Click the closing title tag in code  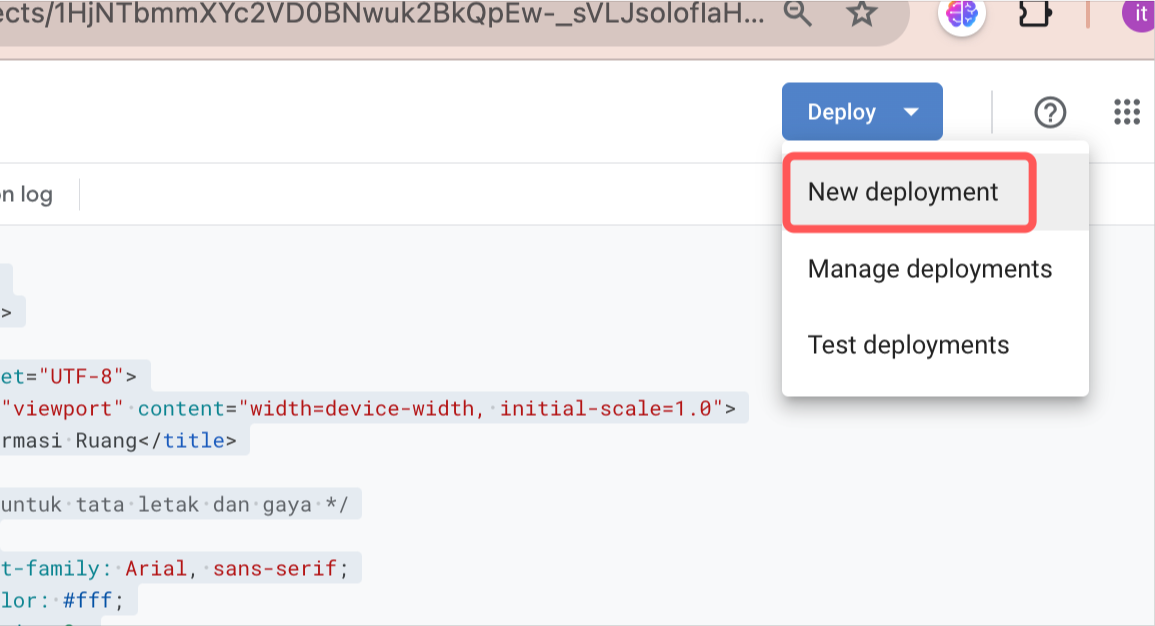tap(187, 441)
